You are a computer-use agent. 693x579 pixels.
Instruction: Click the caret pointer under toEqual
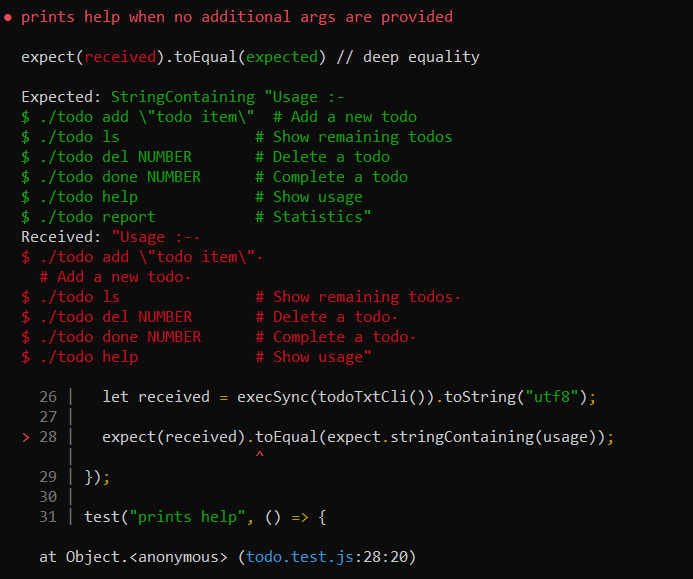(x=259, y=455)
